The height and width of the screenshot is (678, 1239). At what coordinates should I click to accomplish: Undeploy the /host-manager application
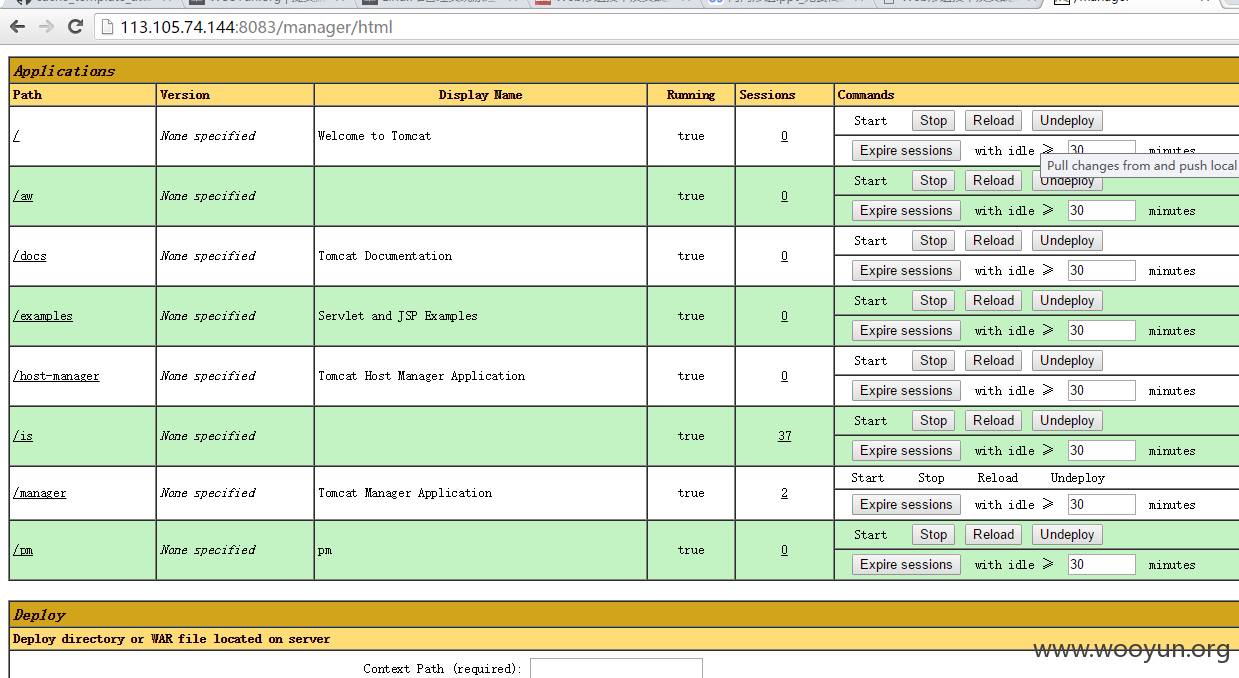click(x=1067, y=360)
